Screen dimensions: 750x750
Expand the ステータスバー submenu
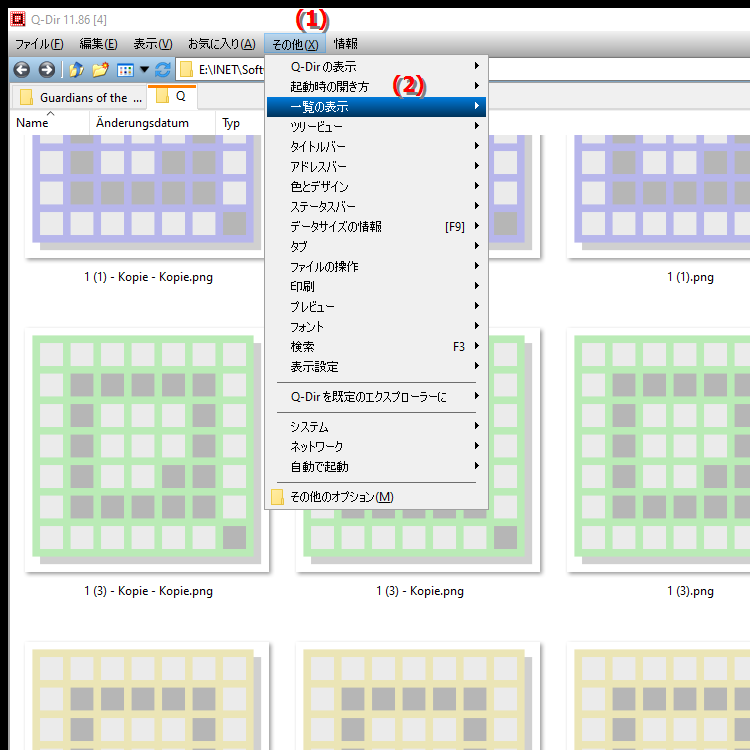click(376, 207)
